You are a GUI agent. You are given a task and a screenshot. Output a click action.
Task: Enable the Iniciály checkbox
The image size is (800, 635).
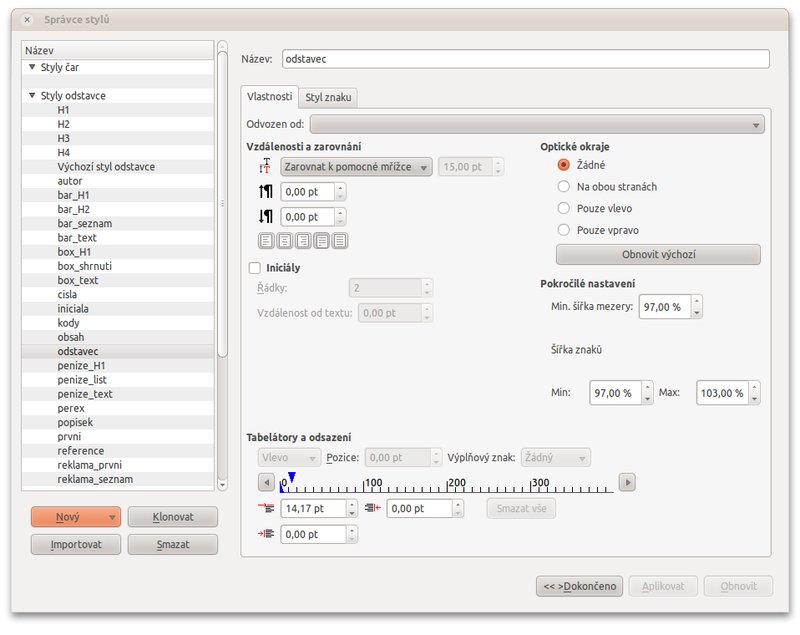[x=254, y=268]
